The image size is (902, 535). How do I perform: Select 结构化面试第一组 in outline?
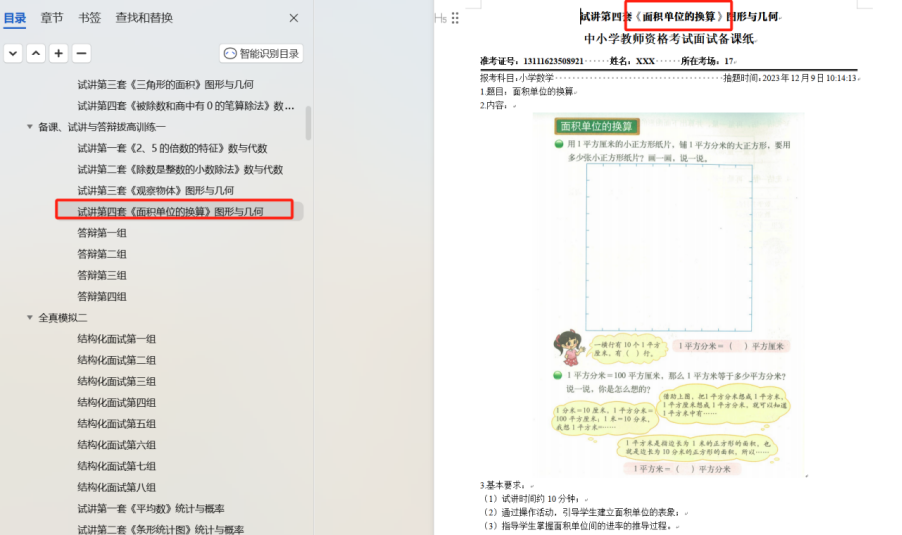pyautogui.click(x=117, y=339)
